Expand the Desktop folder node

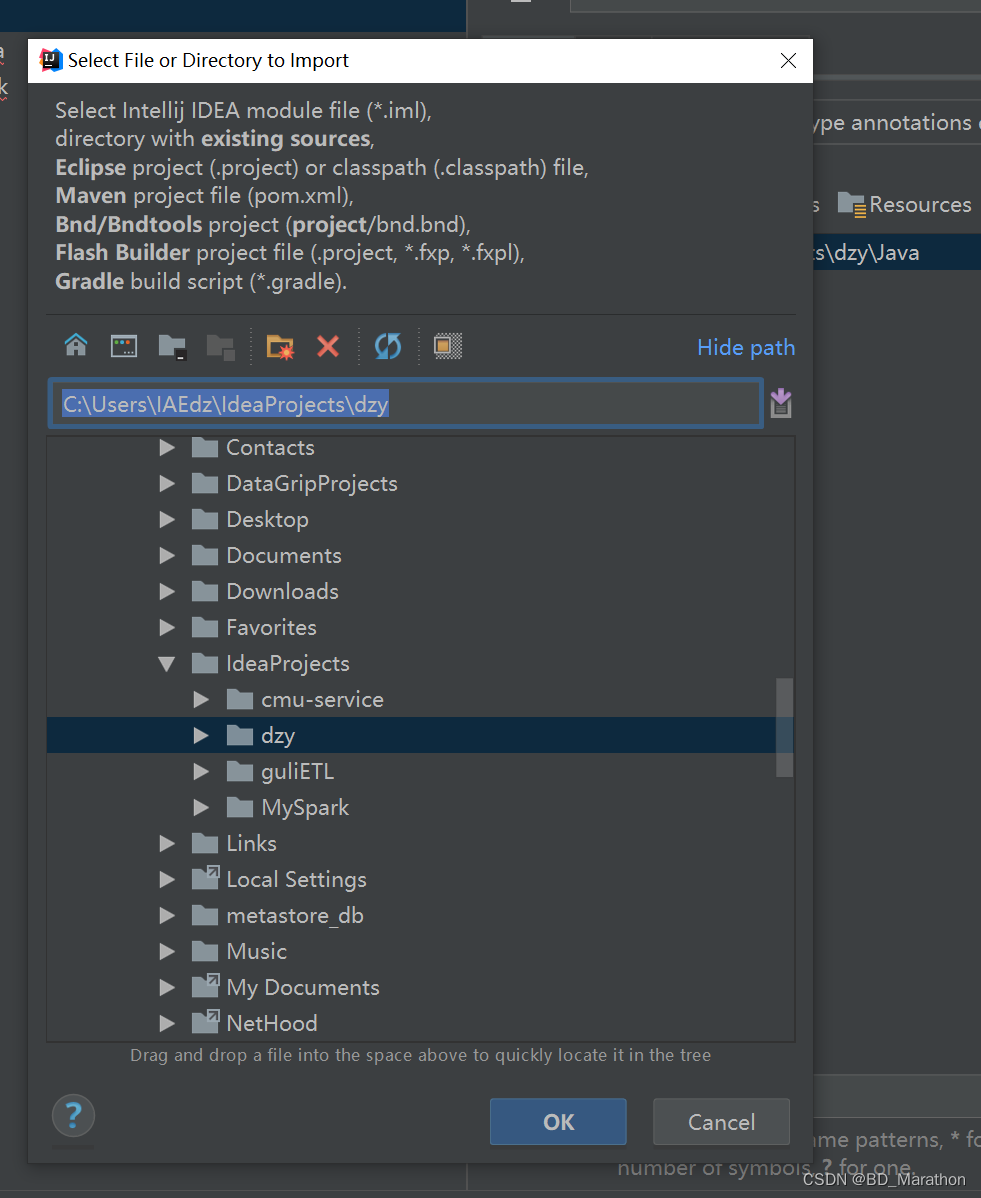[x=167, y=520]
